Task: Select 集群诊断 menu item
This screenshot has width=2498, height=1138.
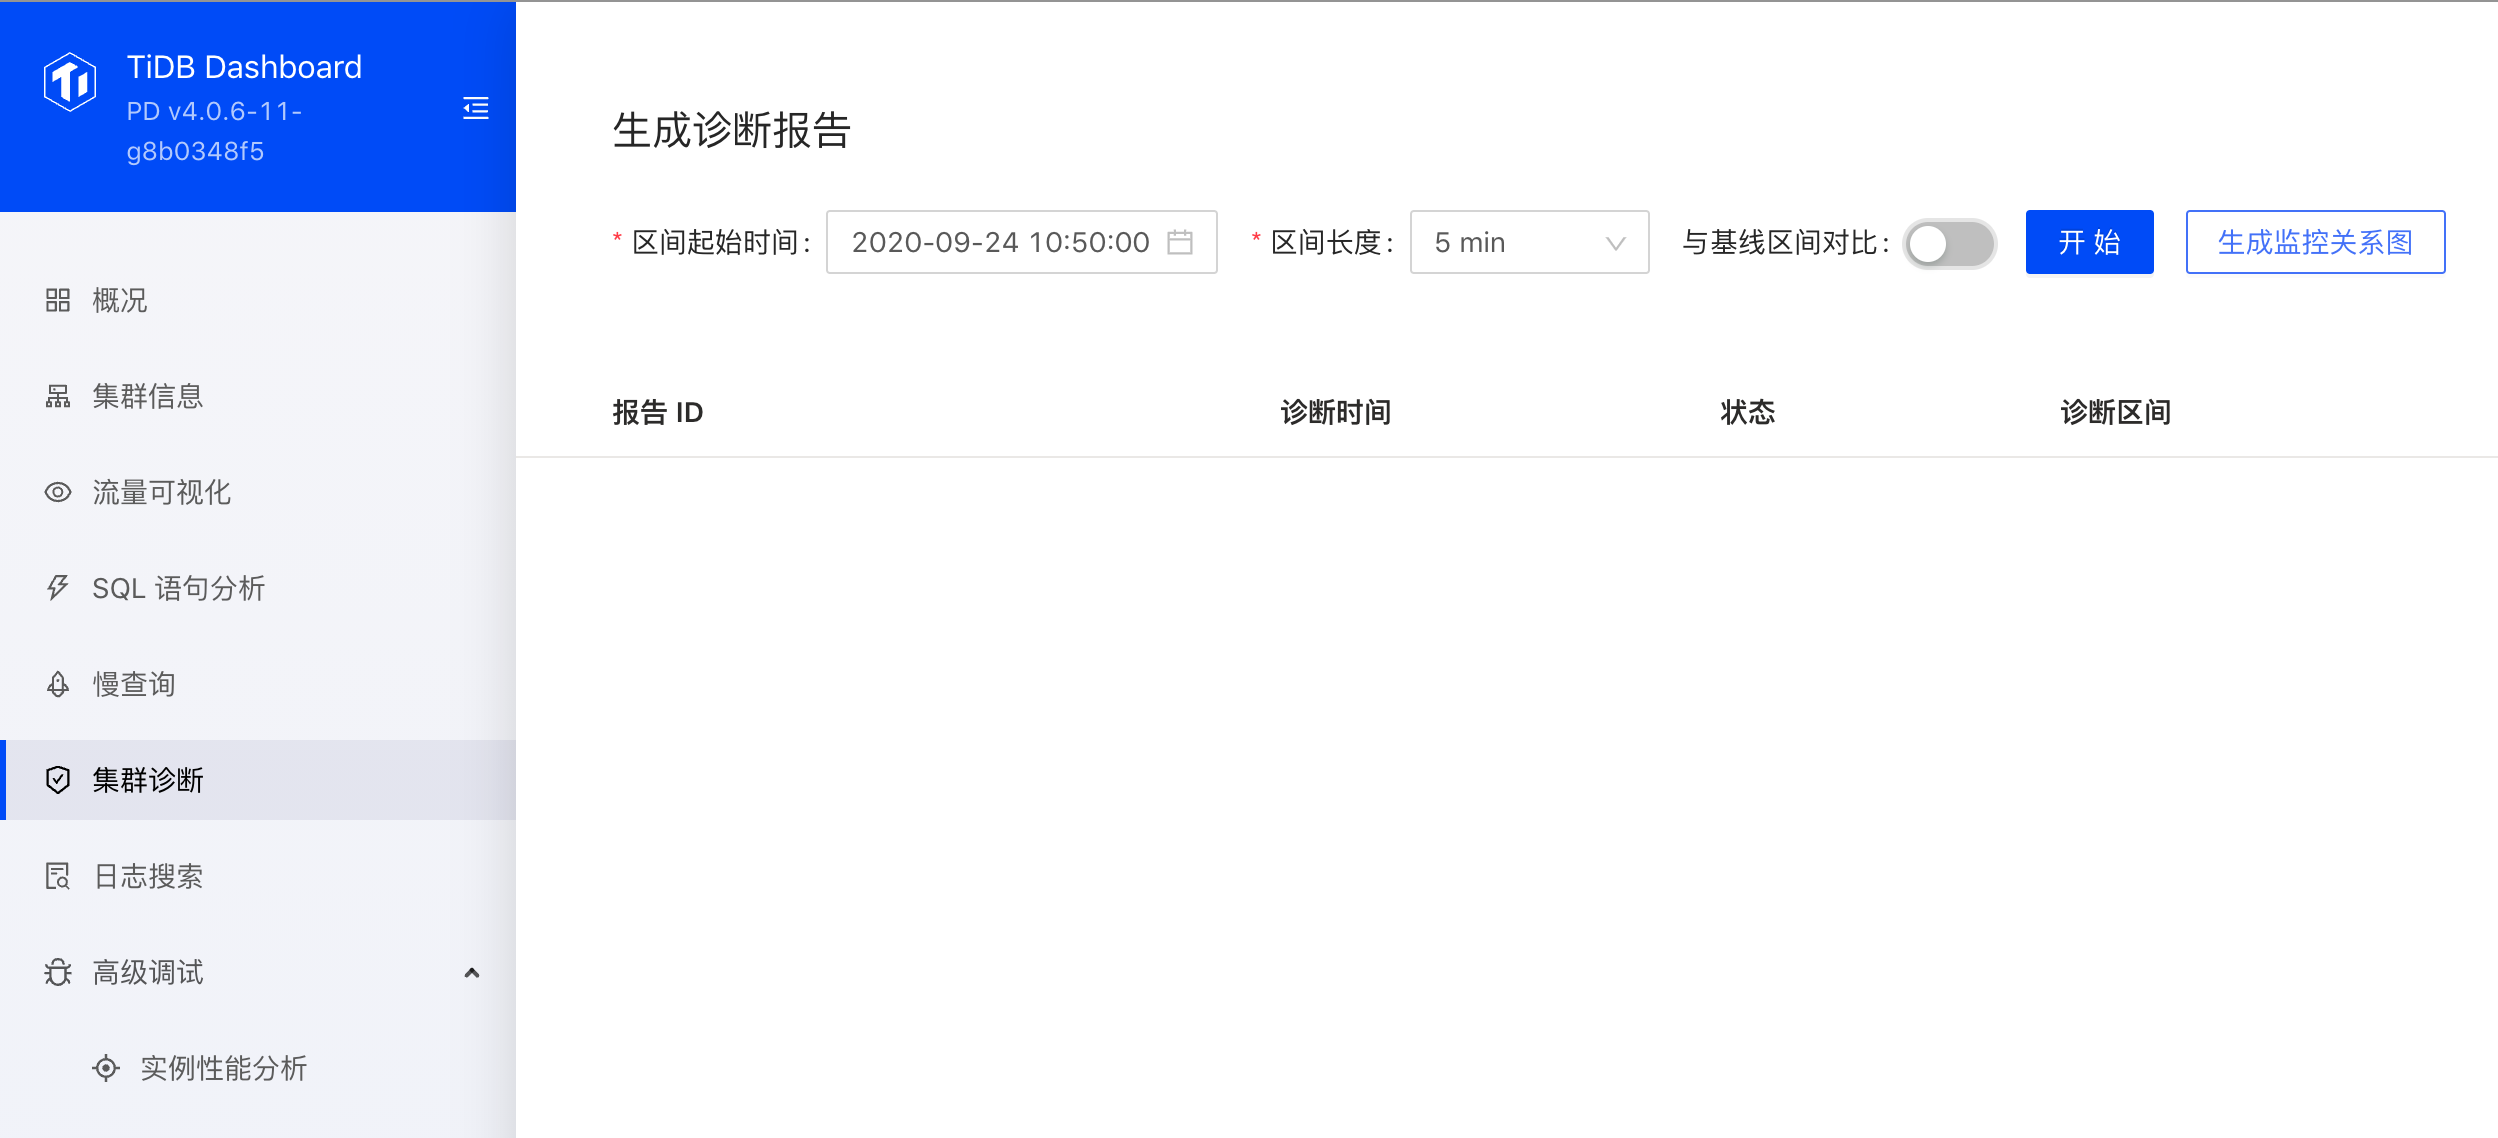Action: click(258, 780)
